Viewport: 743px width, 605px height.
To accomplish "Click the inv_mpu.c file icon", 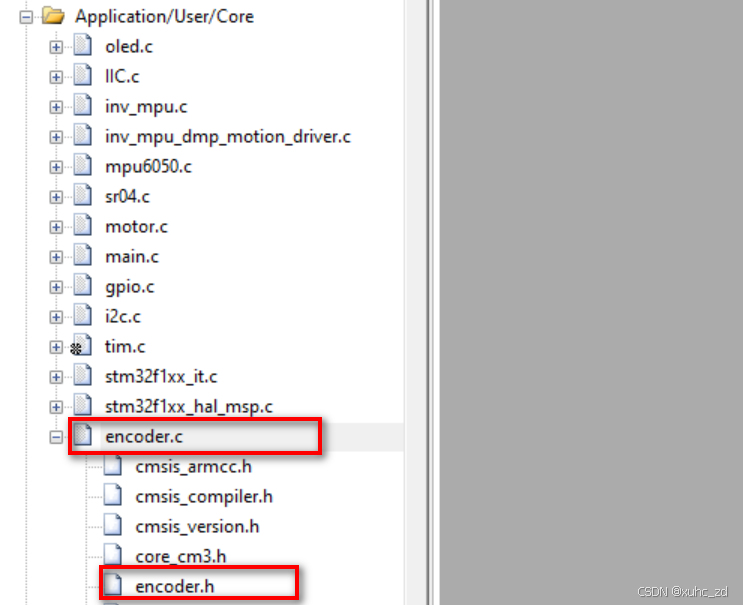I will coord(83,106).
